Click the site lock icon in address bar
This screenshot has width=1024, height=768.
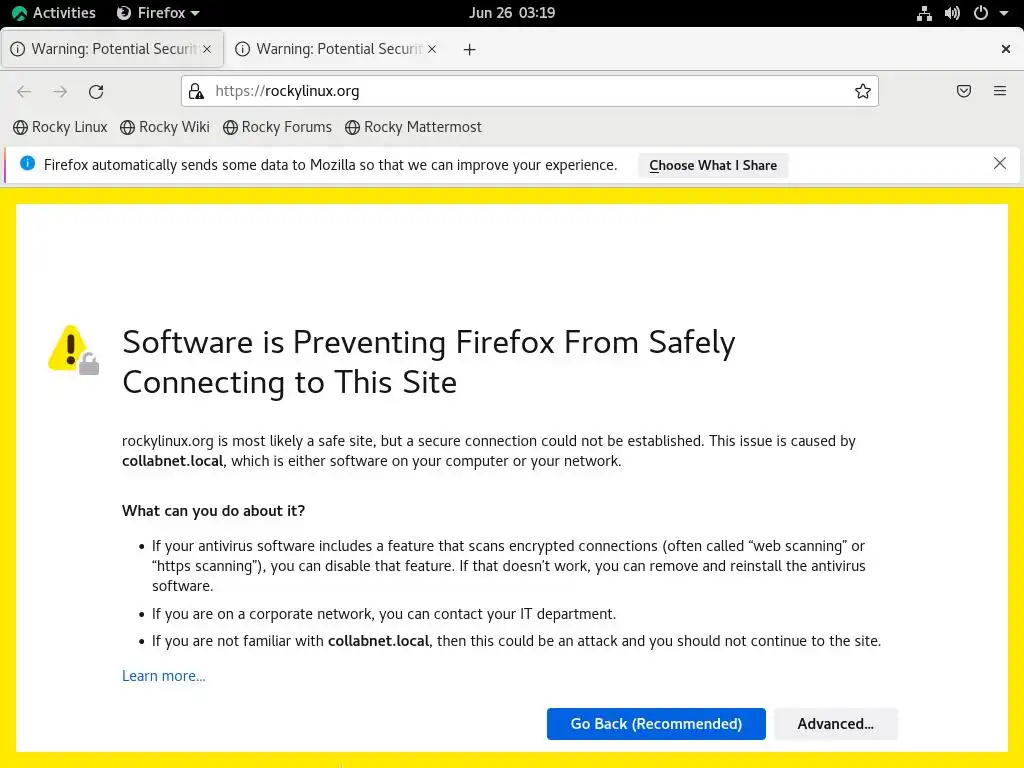click(196, 91)
